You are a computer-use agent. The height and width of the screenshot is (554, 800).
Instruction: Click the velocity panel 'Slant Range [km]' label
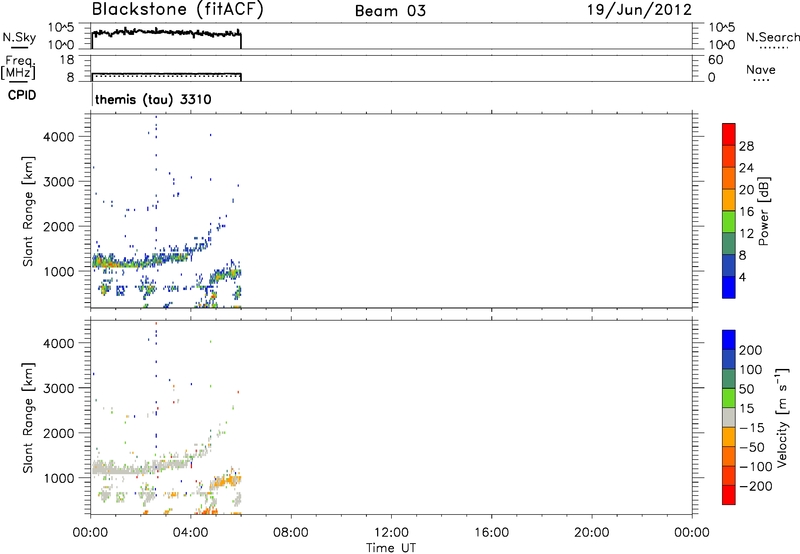point(28,418)
